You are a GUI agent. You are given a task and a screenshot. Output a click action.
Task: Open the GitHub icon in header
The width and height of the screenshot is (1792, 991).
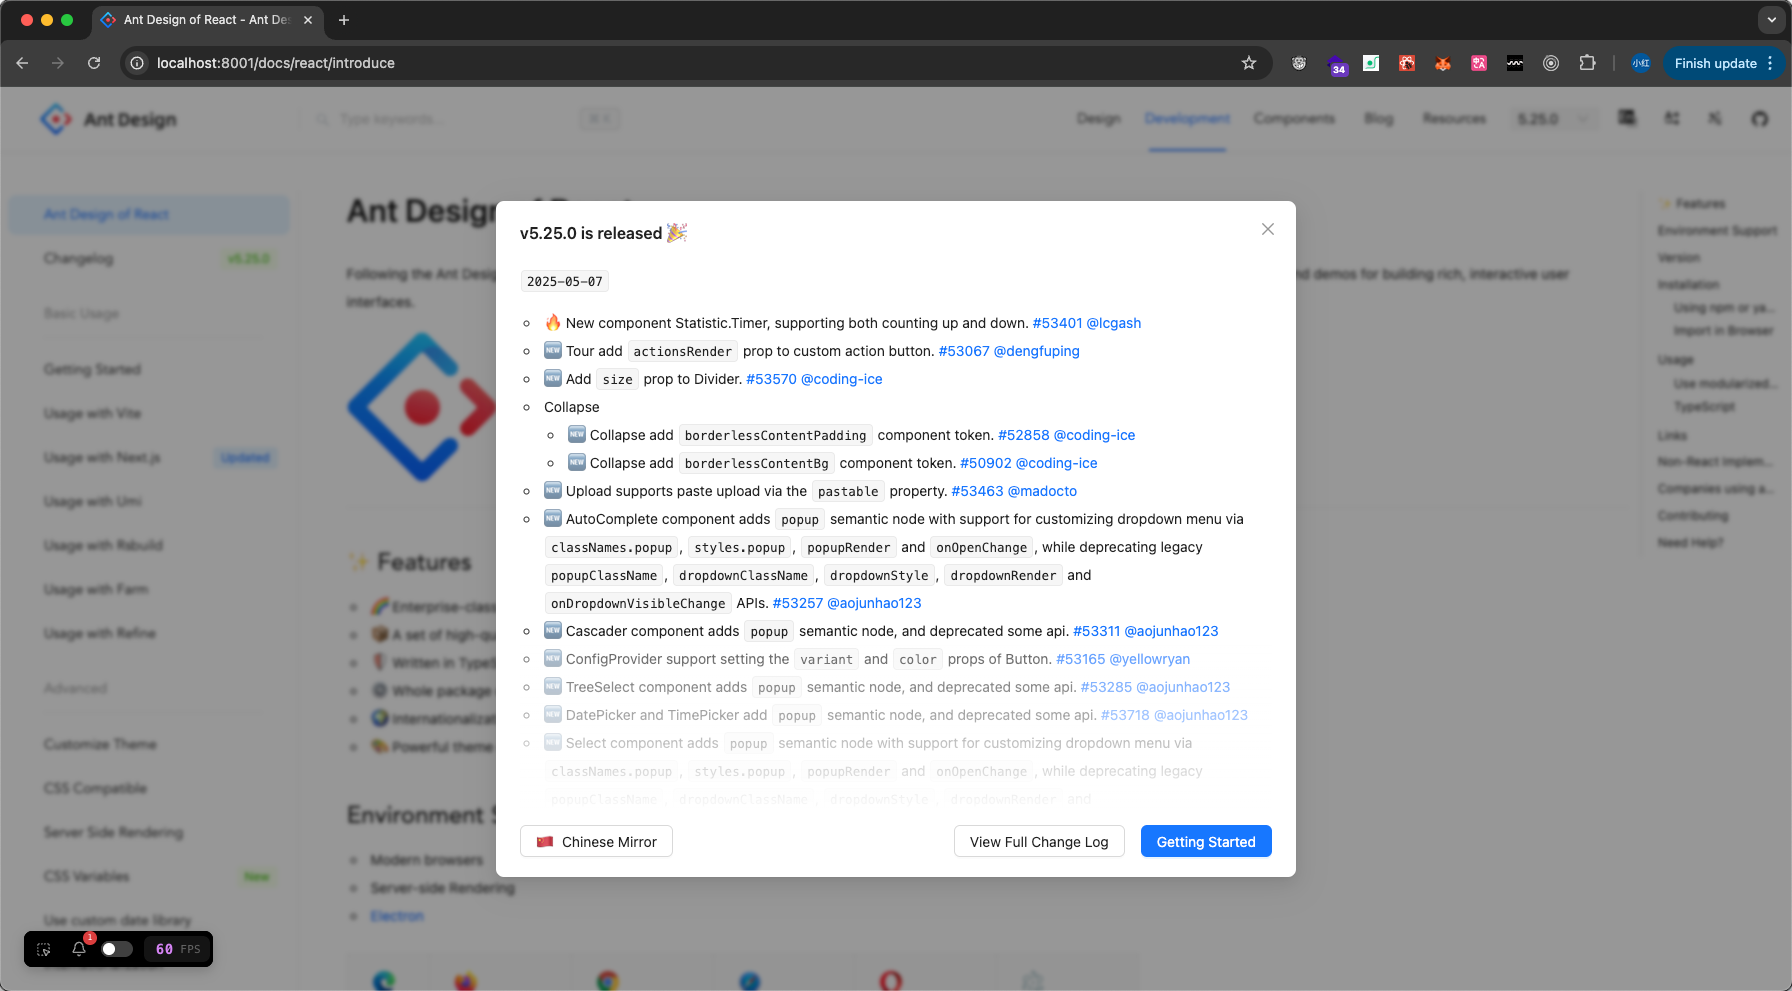click(1760, 119)
